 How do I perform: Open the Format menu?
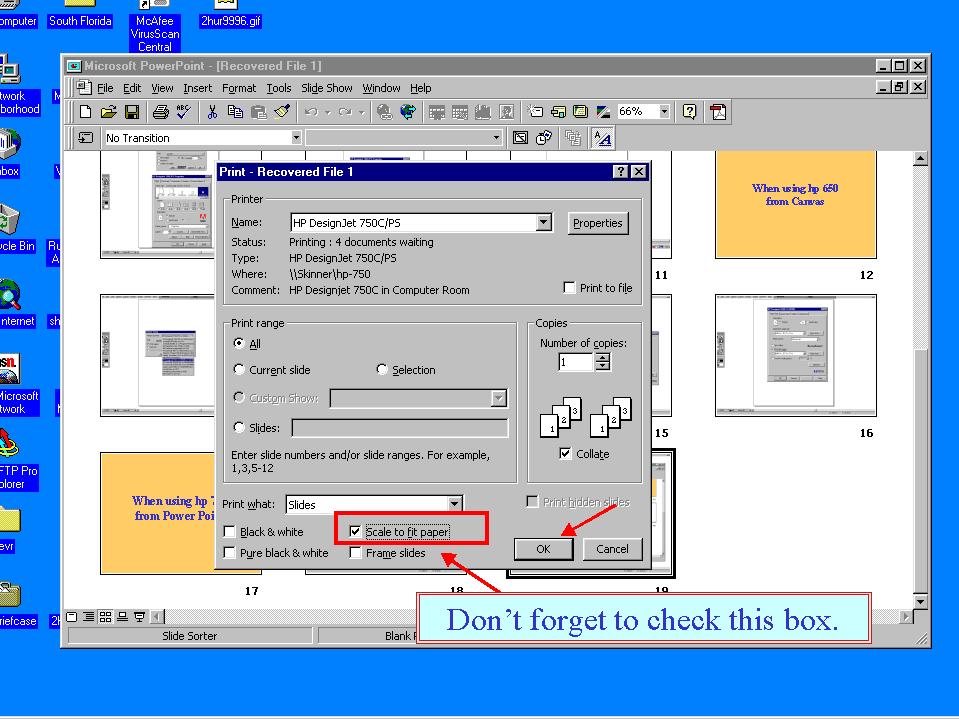[x=239, y=88]
